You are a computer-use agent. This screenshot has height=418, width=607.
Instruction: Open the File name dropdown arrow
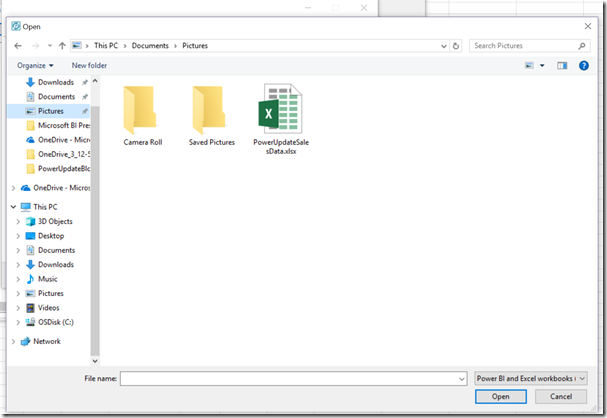(462, 379)
